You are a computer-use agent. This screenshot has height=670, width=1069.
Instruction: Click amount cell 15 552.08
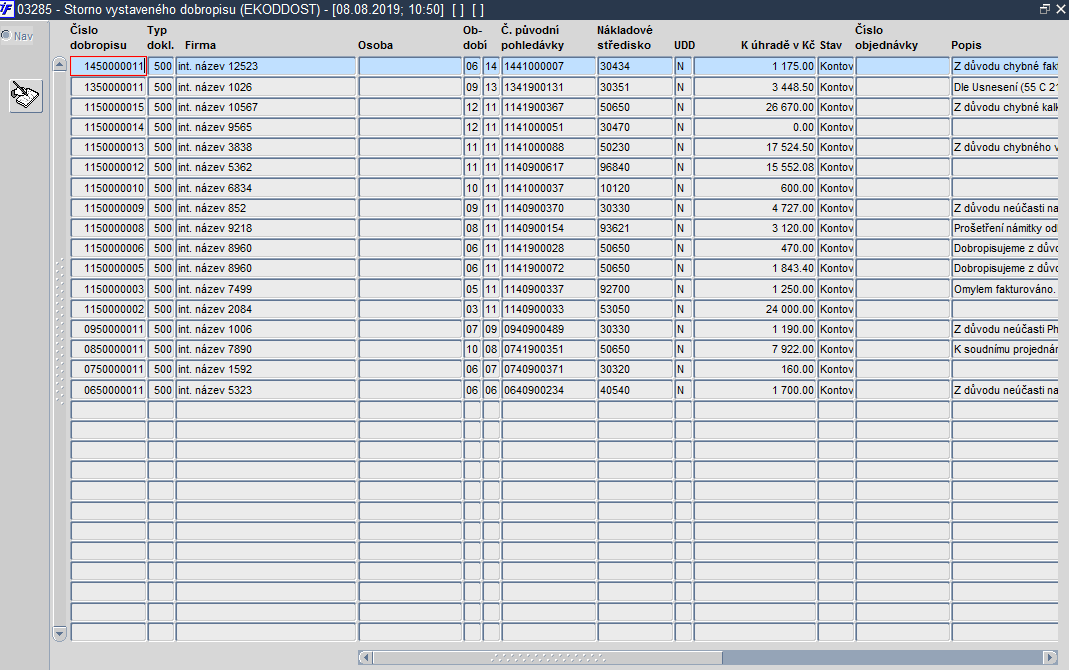[x=755, y=168]
